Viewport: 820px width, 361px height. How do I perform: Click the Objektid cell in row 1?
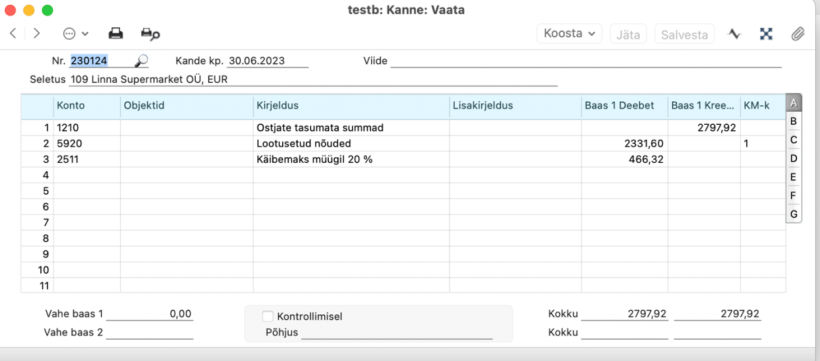[187, 127]
